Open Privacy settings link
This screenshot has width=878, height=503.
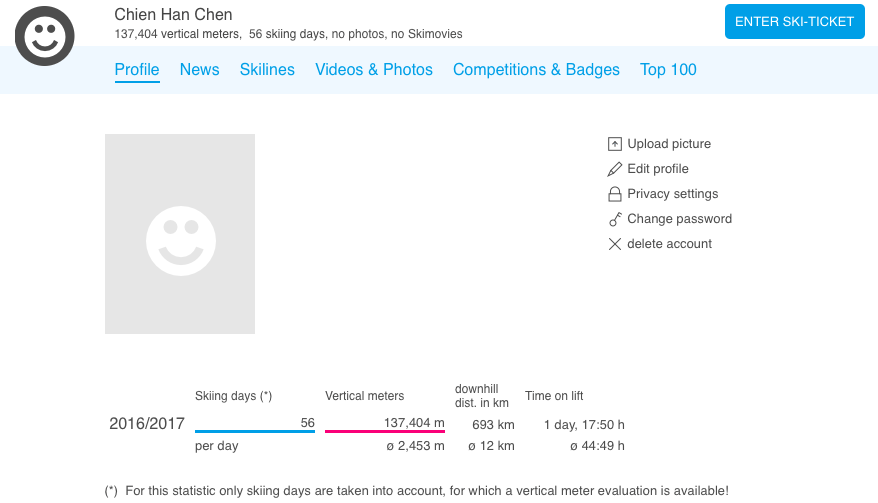click(673, 194)
